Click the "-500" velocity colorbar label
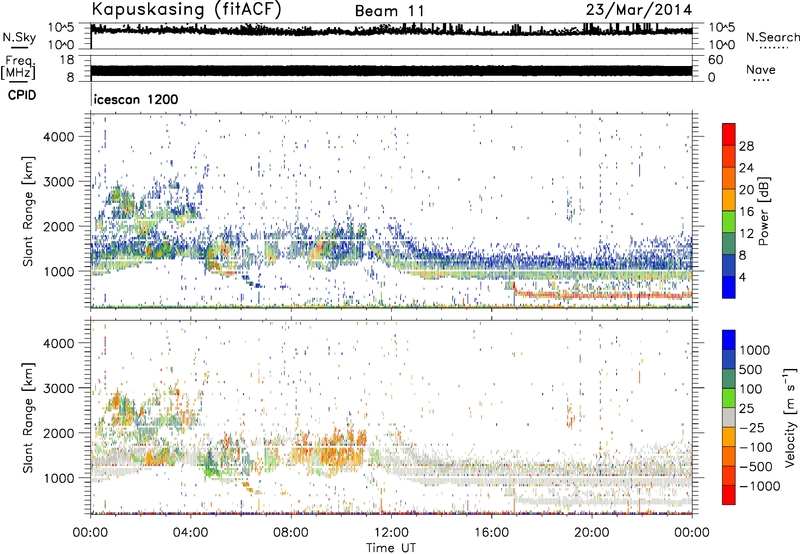The image size is (800, 554). click(x=756, y=467)
